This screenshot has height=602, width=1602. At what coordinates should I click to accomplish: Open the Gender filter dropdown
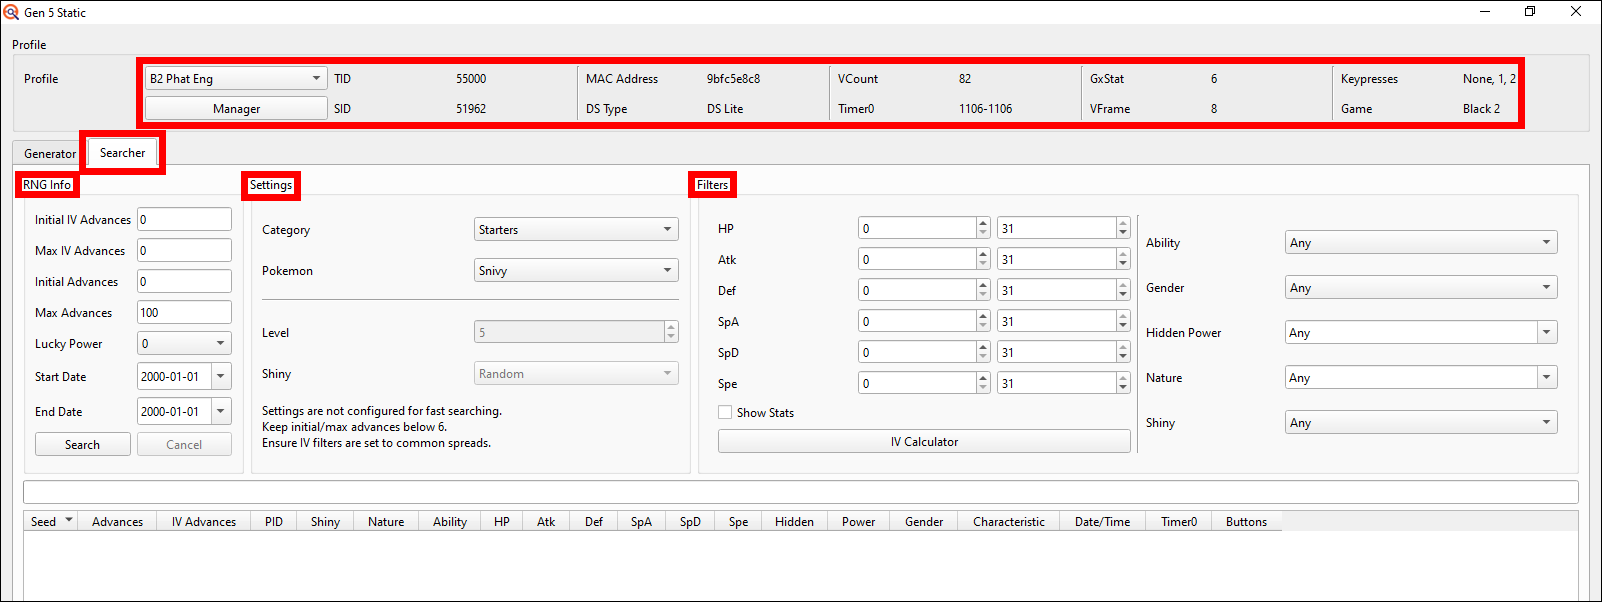(x=1421, y=287)
